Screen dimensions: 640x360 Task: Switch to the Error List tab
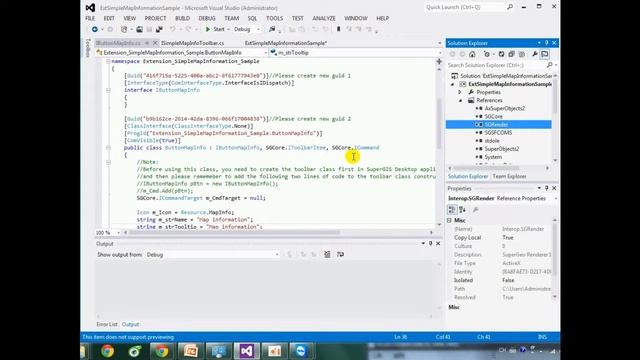click(x=107, y=324)
